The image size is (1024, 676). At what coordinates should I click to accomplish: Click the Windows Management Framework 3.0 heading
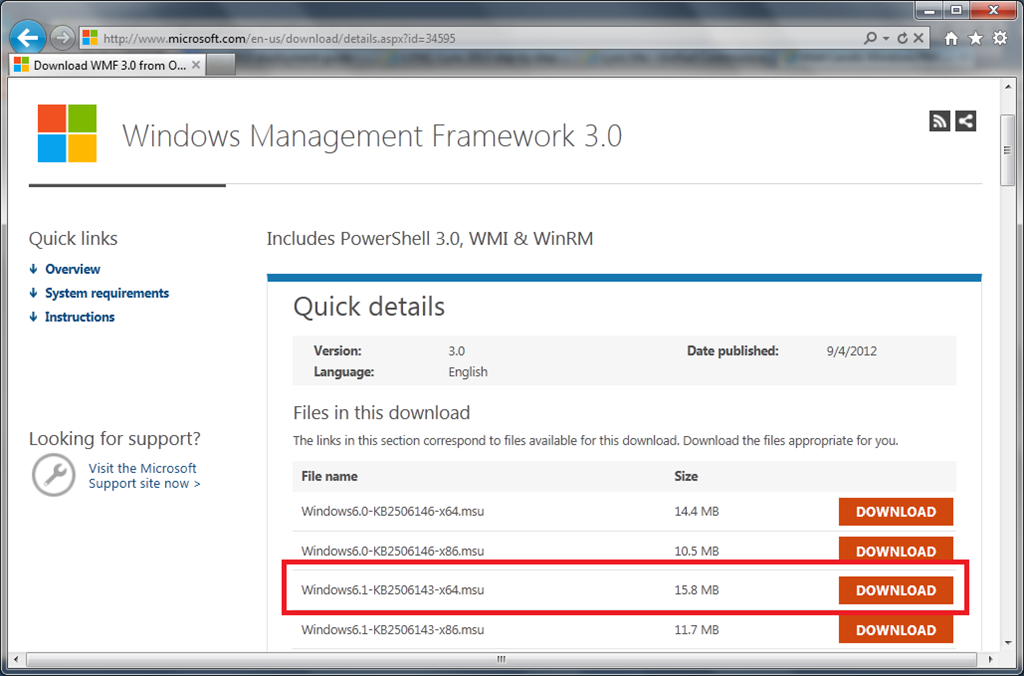[372, 135]
